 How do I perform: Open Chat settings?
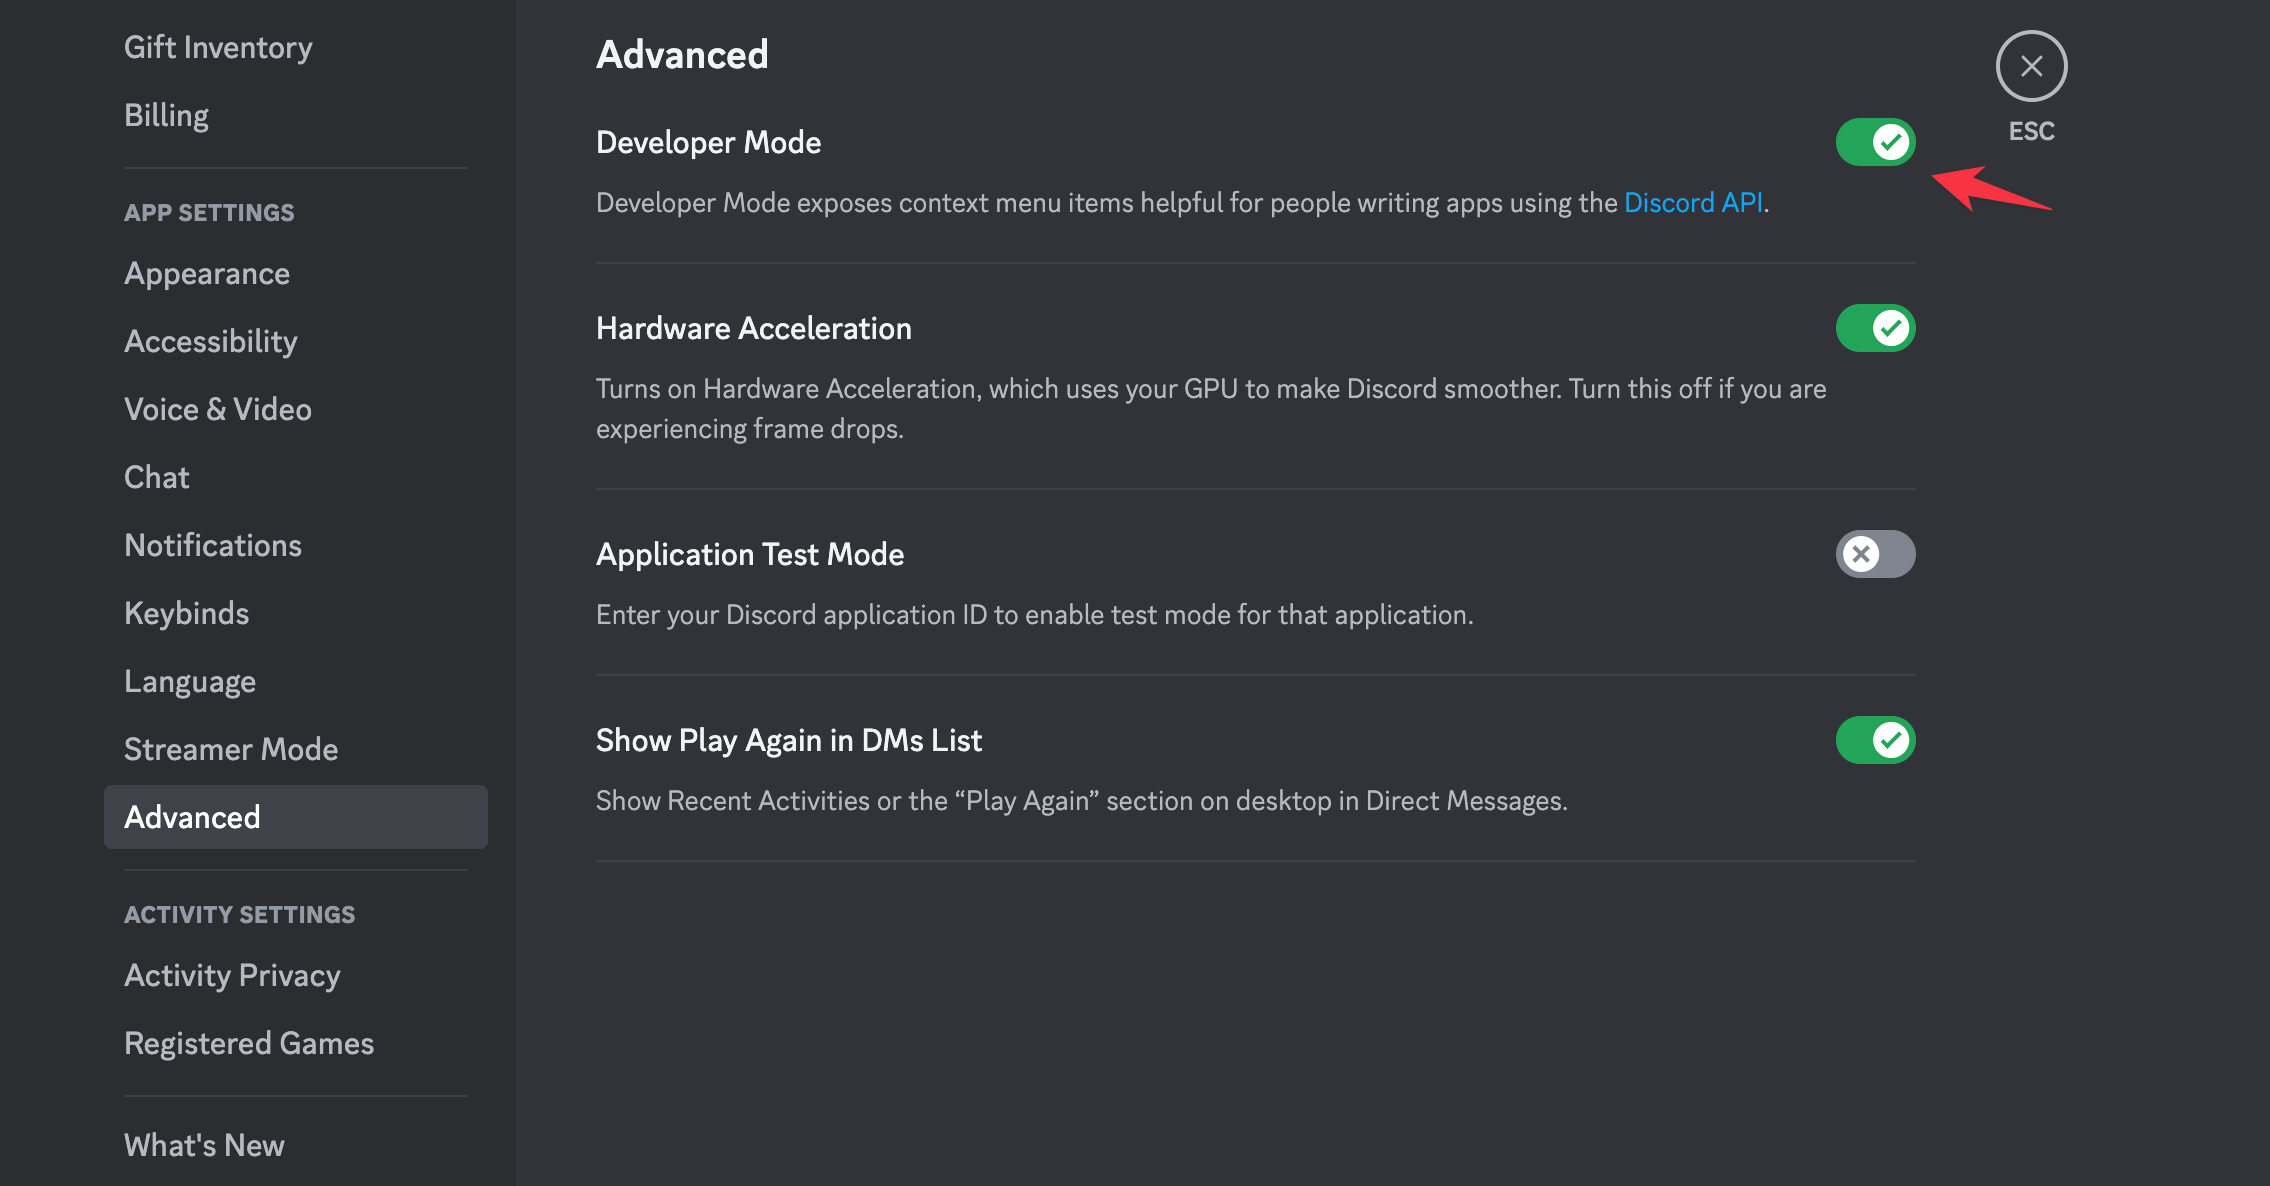click(x=156, y=477)
